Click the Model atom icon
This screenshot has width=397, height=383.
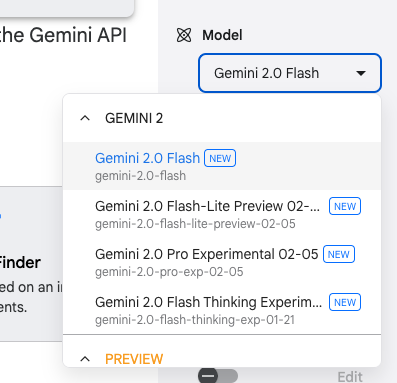coord(184,35)
